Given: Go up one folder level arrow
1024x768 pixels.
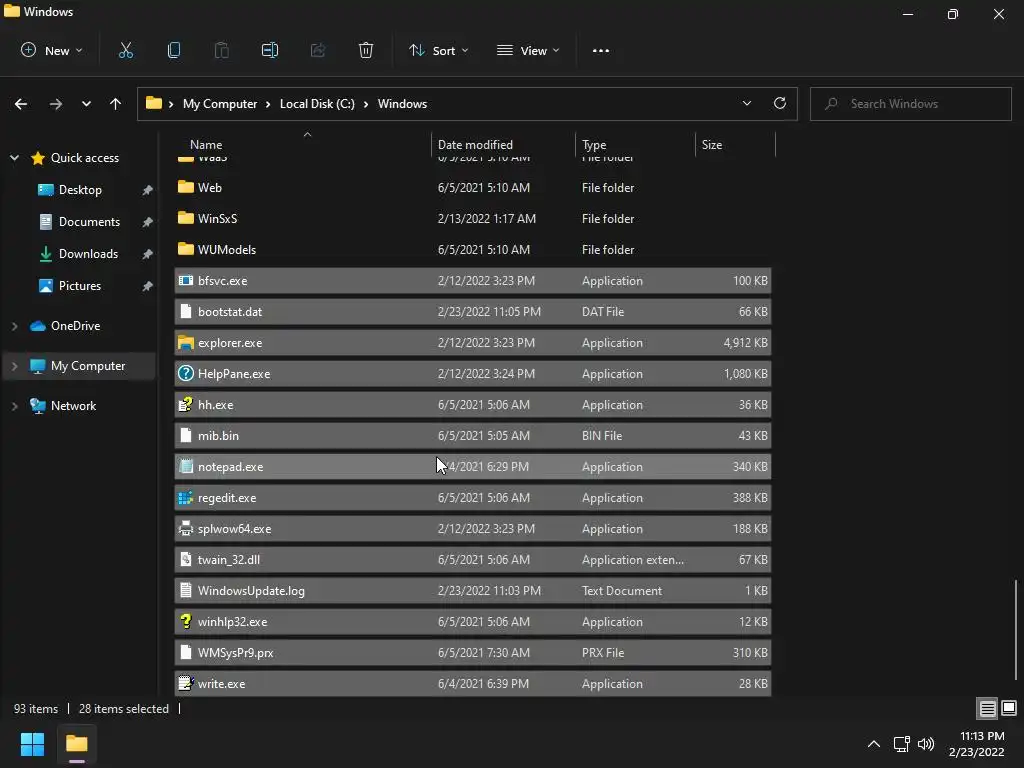Looking at the screenshot, I should click(116, 104).
